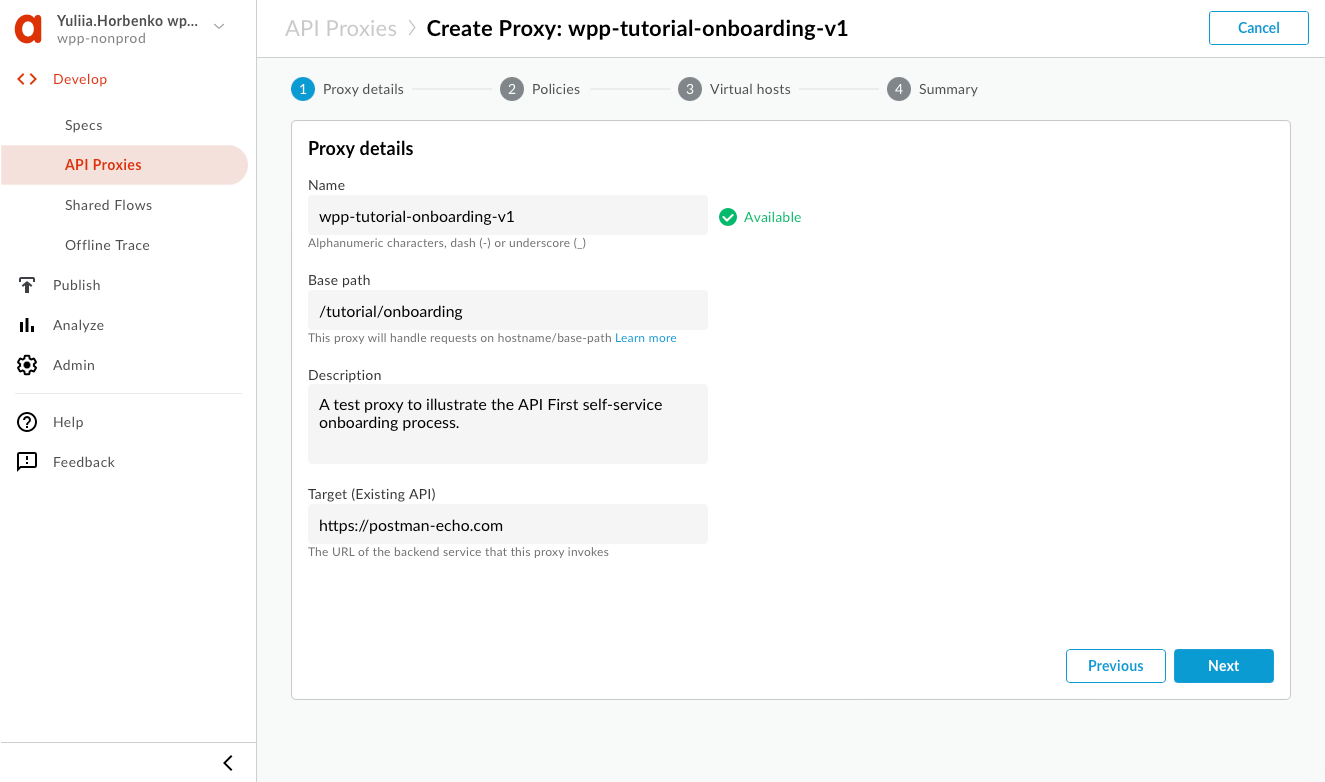Open the Learn more link
The image size is (1325, 782).
click(x=646, y=338)
